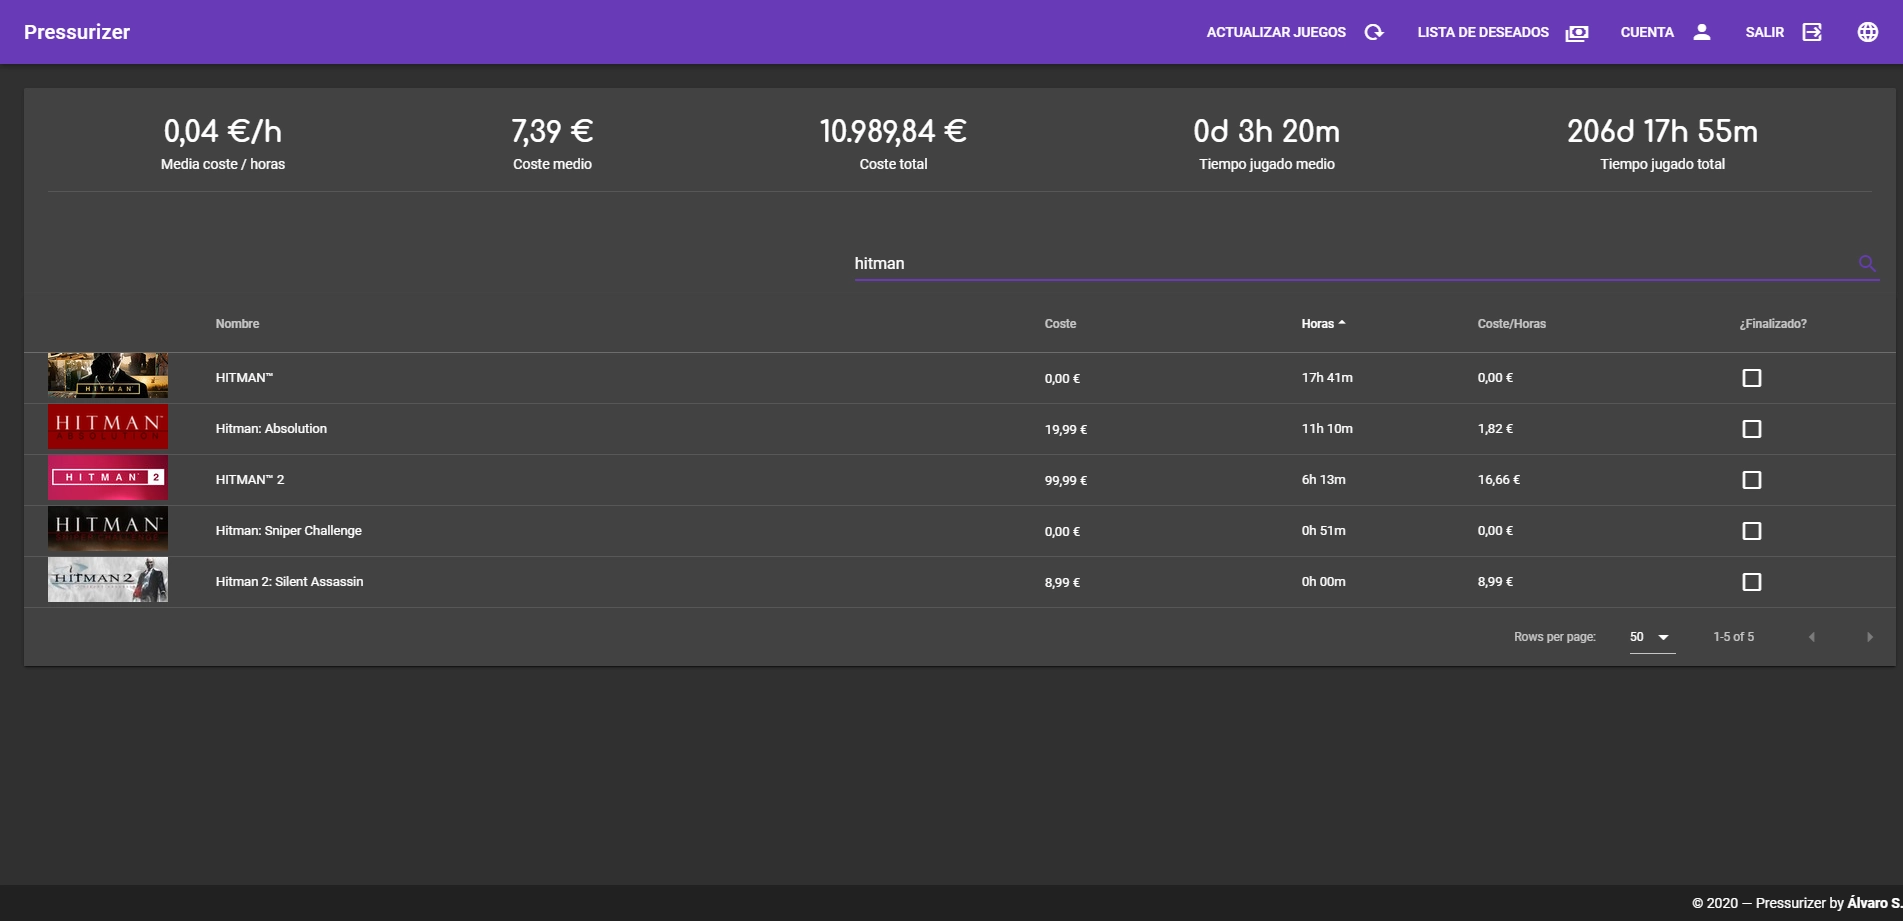Click the 6h 13m hours cell

click(1323, 480)
